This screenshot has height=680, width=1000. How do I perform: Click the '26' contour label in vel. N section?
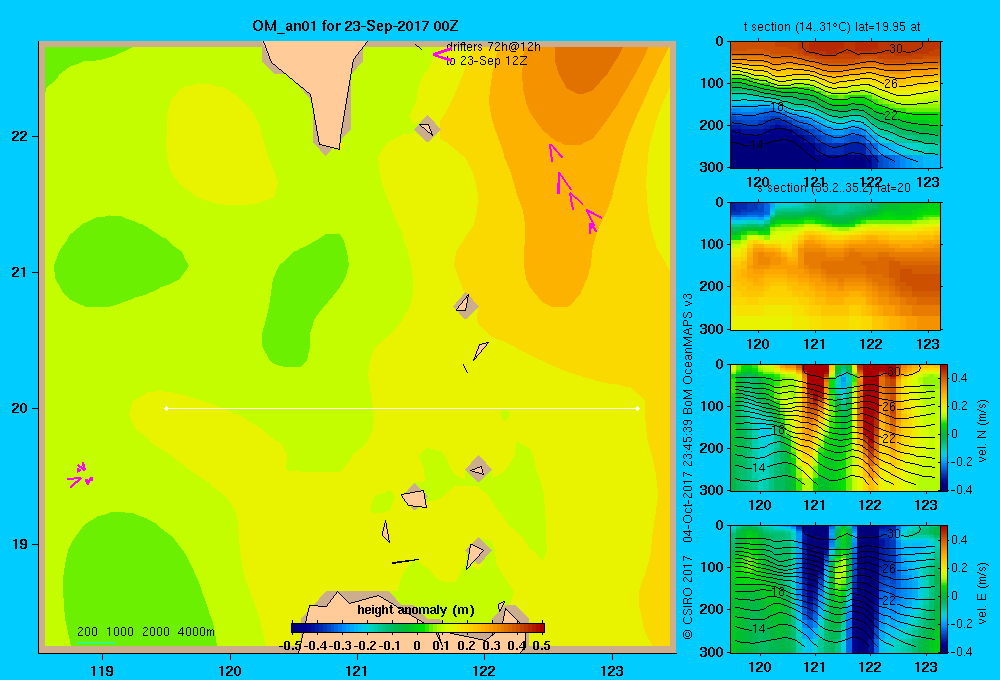coord(889,406)
